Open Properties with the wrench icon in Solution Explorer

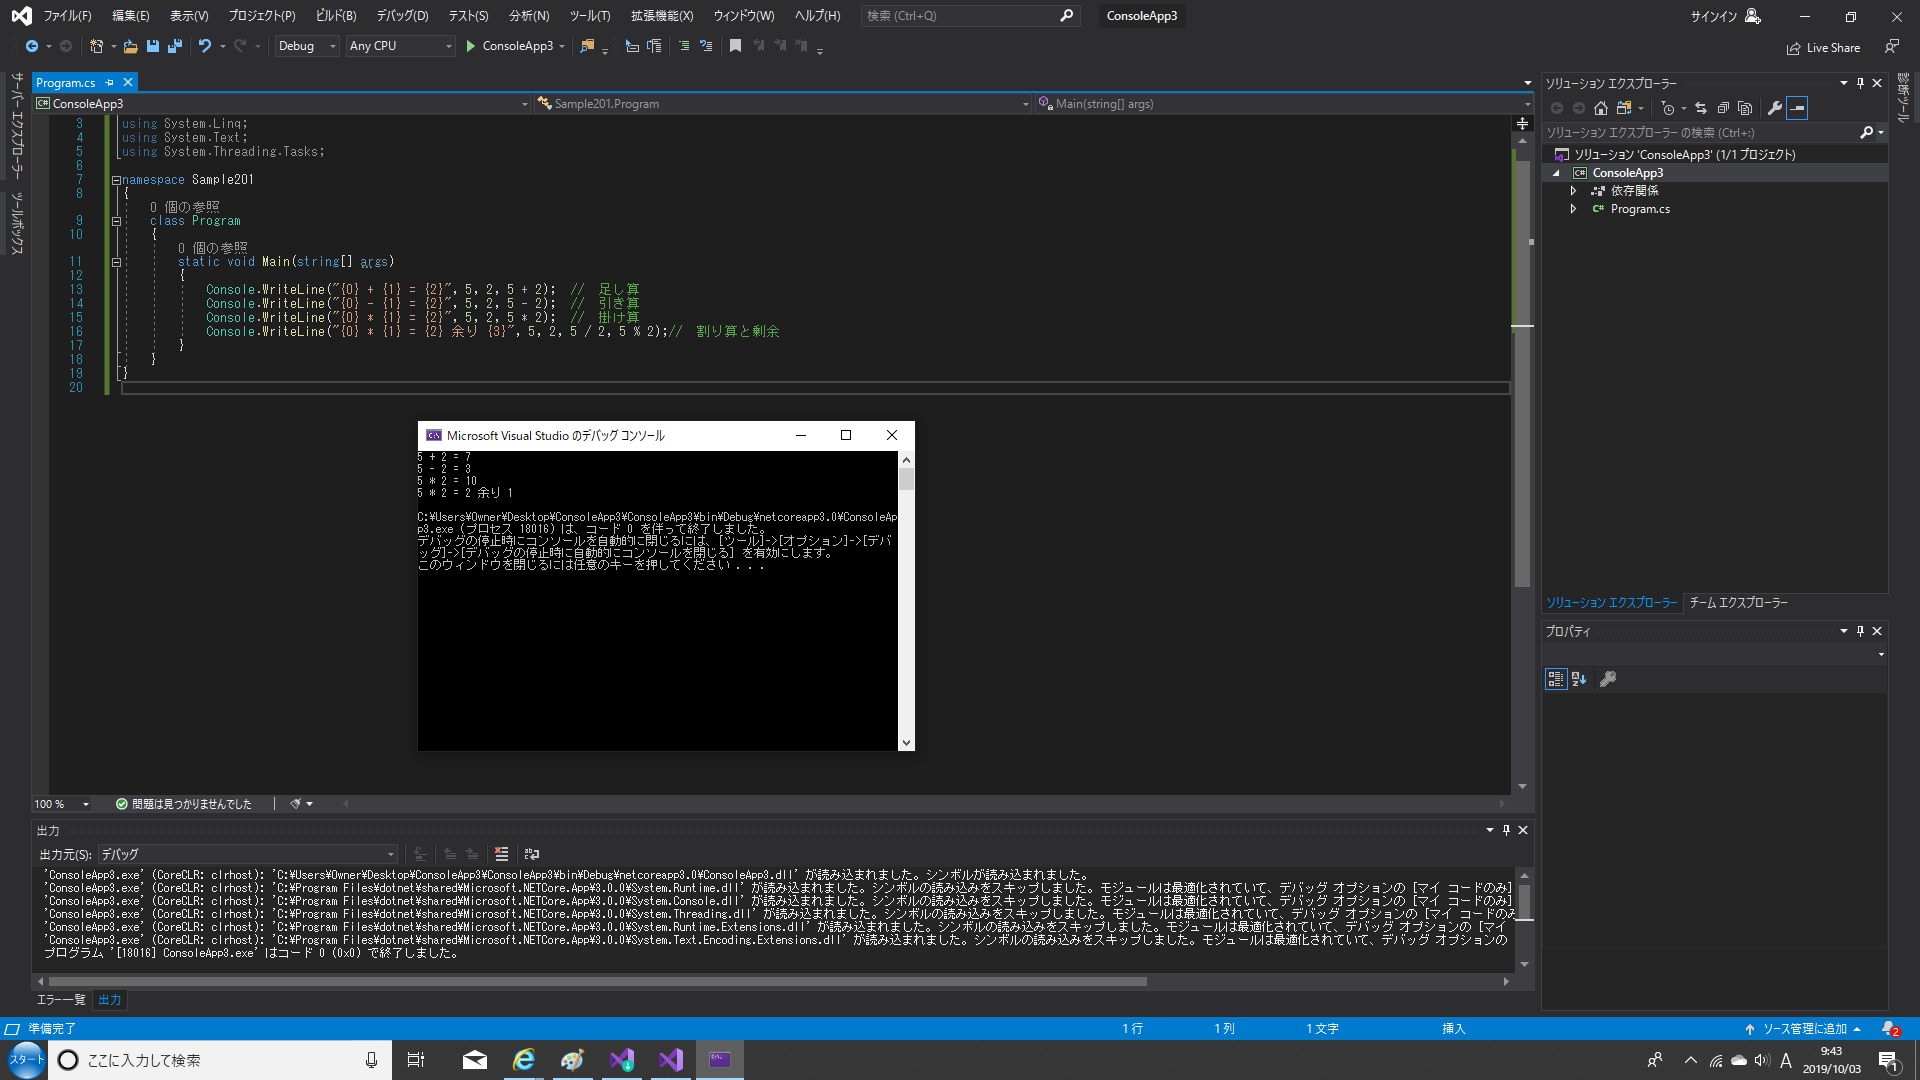[x=1774, y=108]
